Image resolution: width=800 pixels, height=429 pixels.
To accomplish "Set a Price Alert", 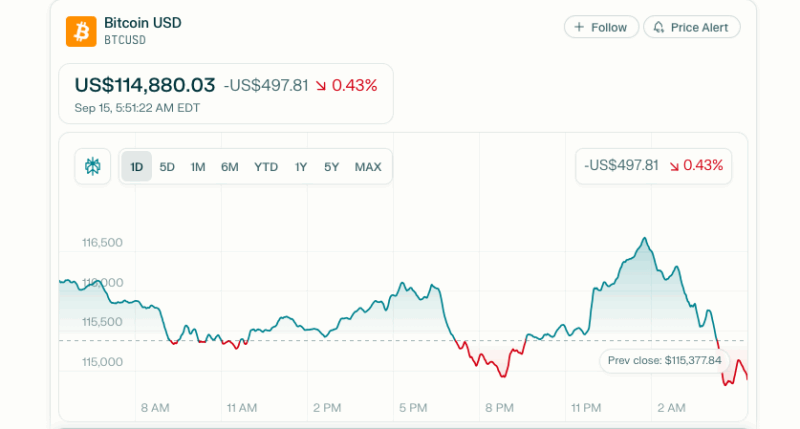I will (692, 27).
